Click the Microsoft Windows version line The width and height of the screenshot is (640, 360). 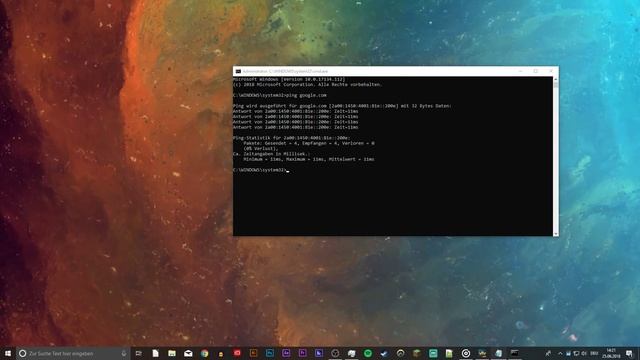click(289, 79)
